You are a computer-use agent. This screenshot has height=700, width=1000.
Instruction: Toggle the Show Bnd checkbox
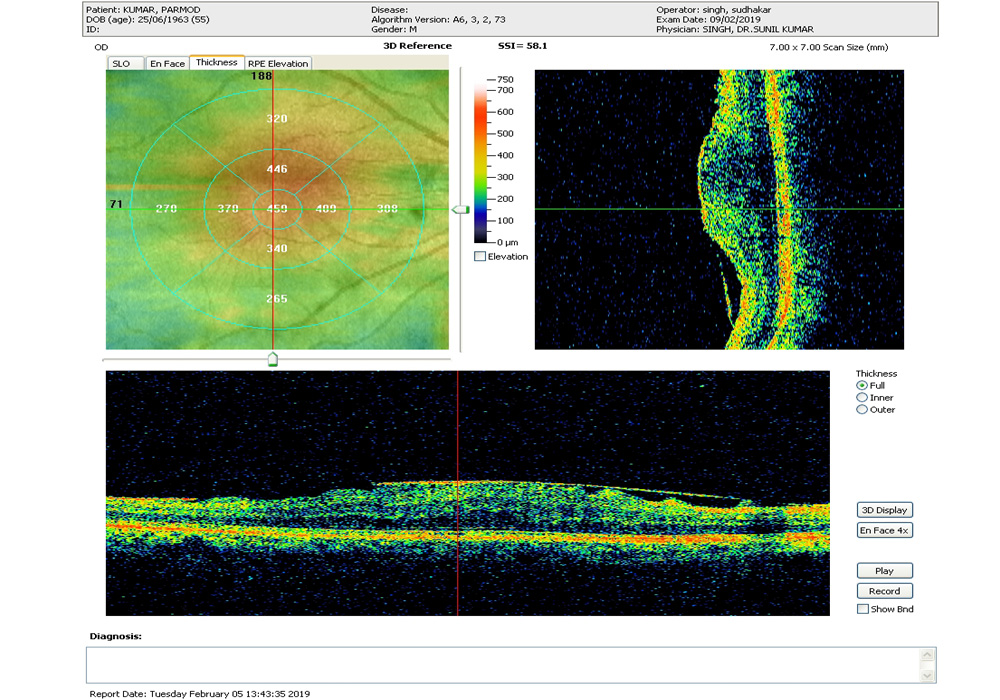click(x=862, y=609)
